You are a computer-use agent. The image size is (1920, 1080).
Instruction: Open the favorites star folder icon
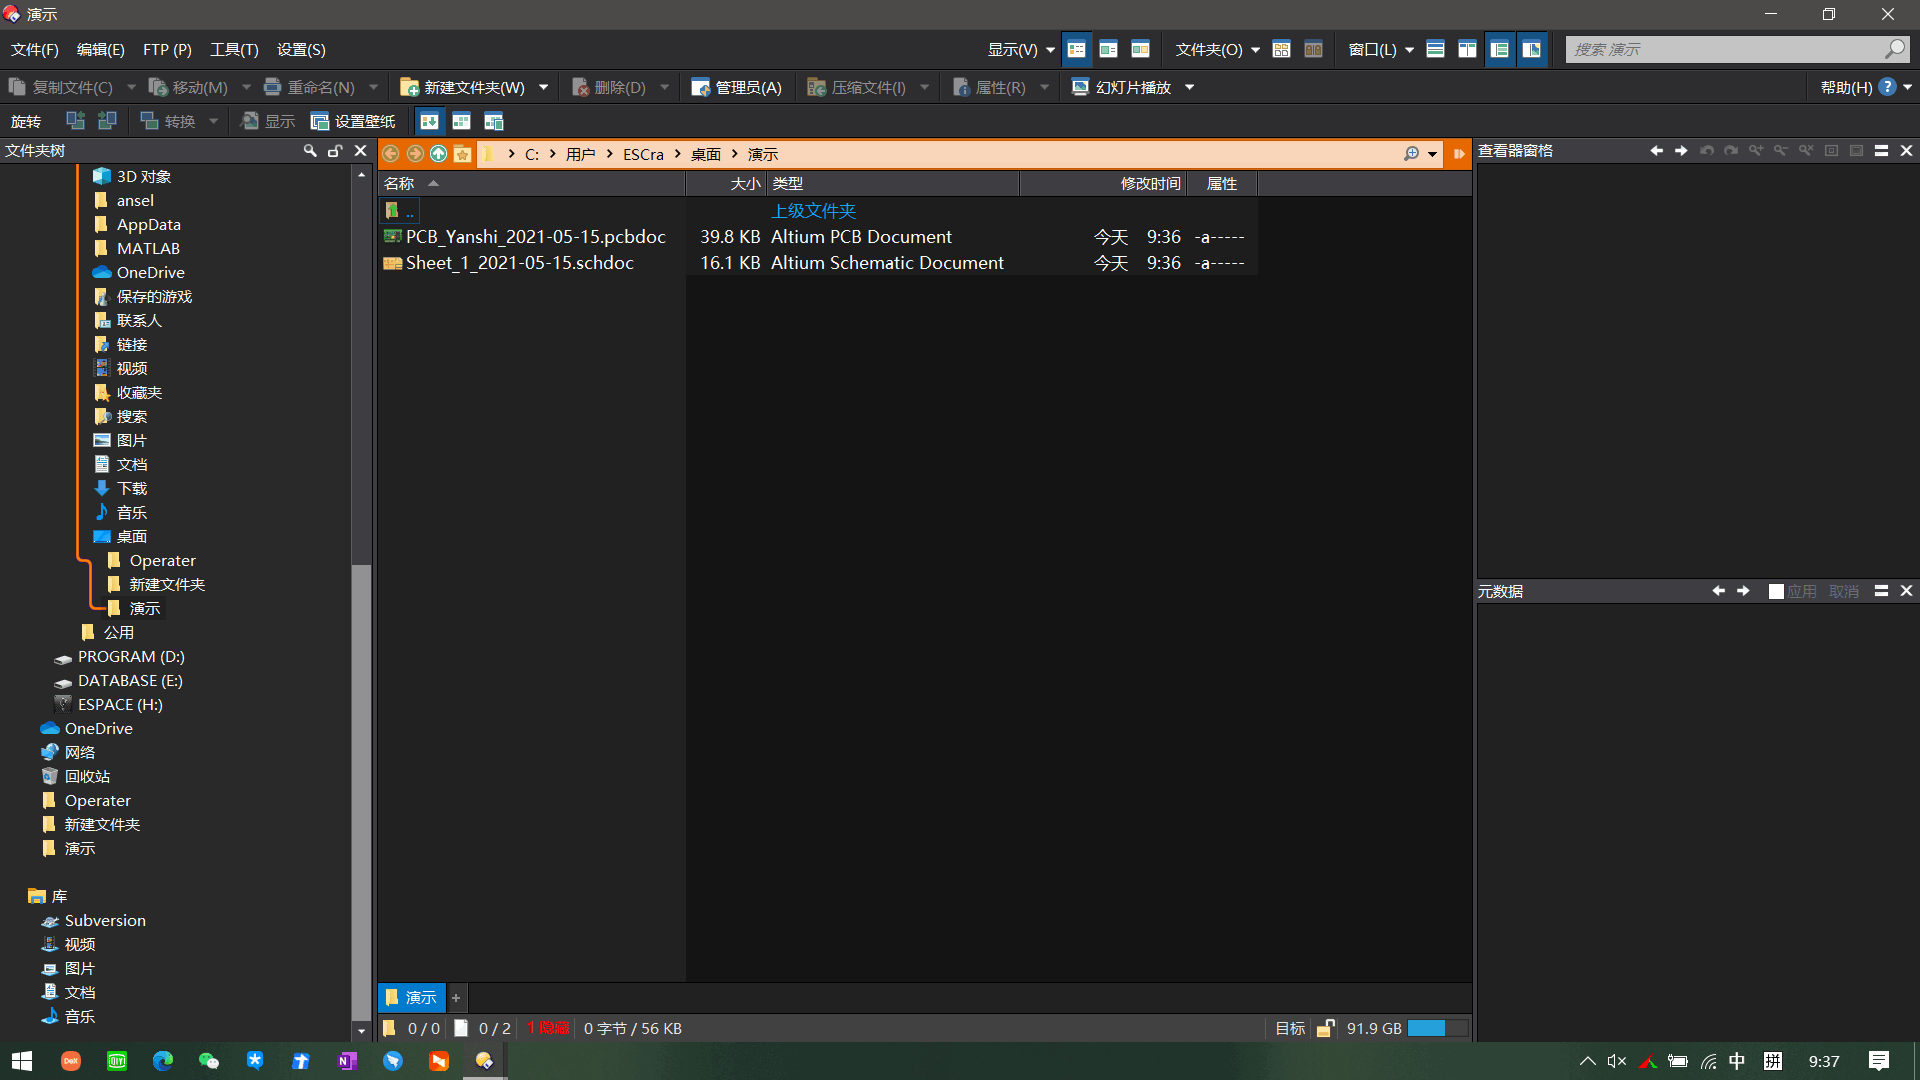(463, 154)
